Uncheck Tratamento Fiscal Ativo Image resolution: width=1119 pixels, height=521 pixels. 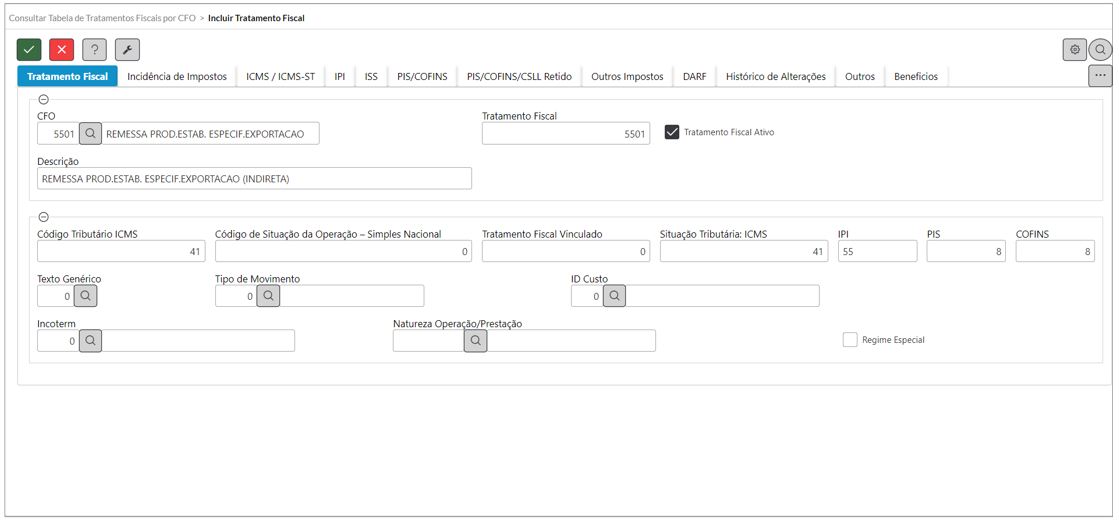coord(672,132)
